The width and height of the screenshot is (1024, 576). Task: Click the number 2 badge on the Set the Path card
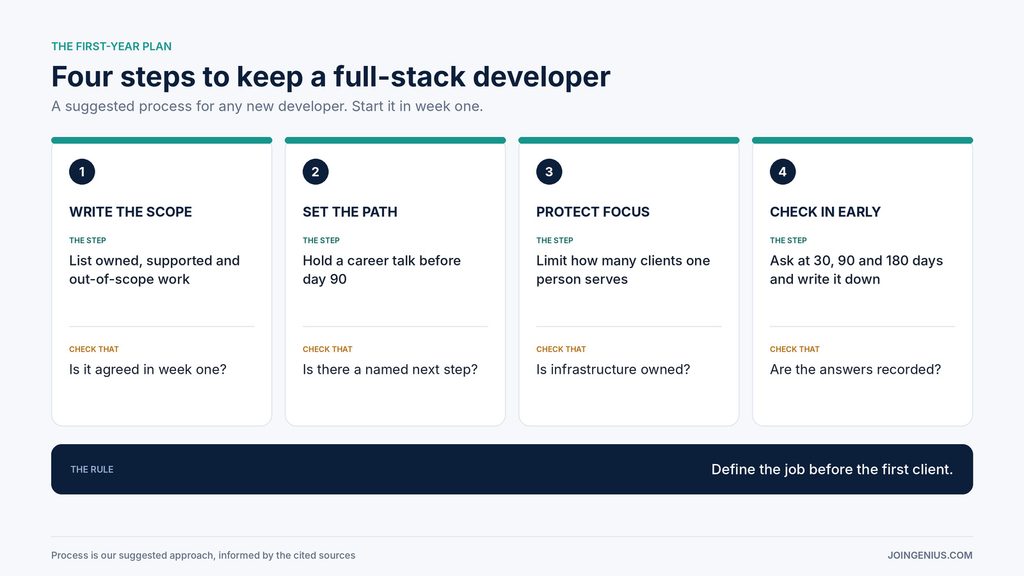[x=315, y=172]
